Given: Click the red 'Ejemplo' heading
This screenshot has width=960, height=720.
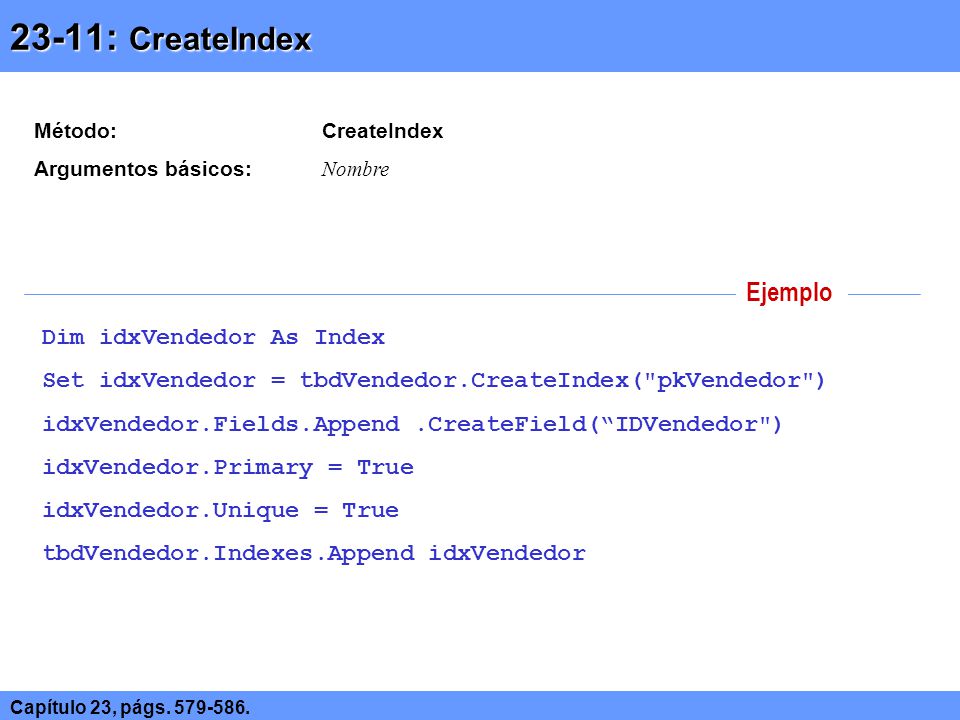Looking at the screenshot, I should 789,292.
